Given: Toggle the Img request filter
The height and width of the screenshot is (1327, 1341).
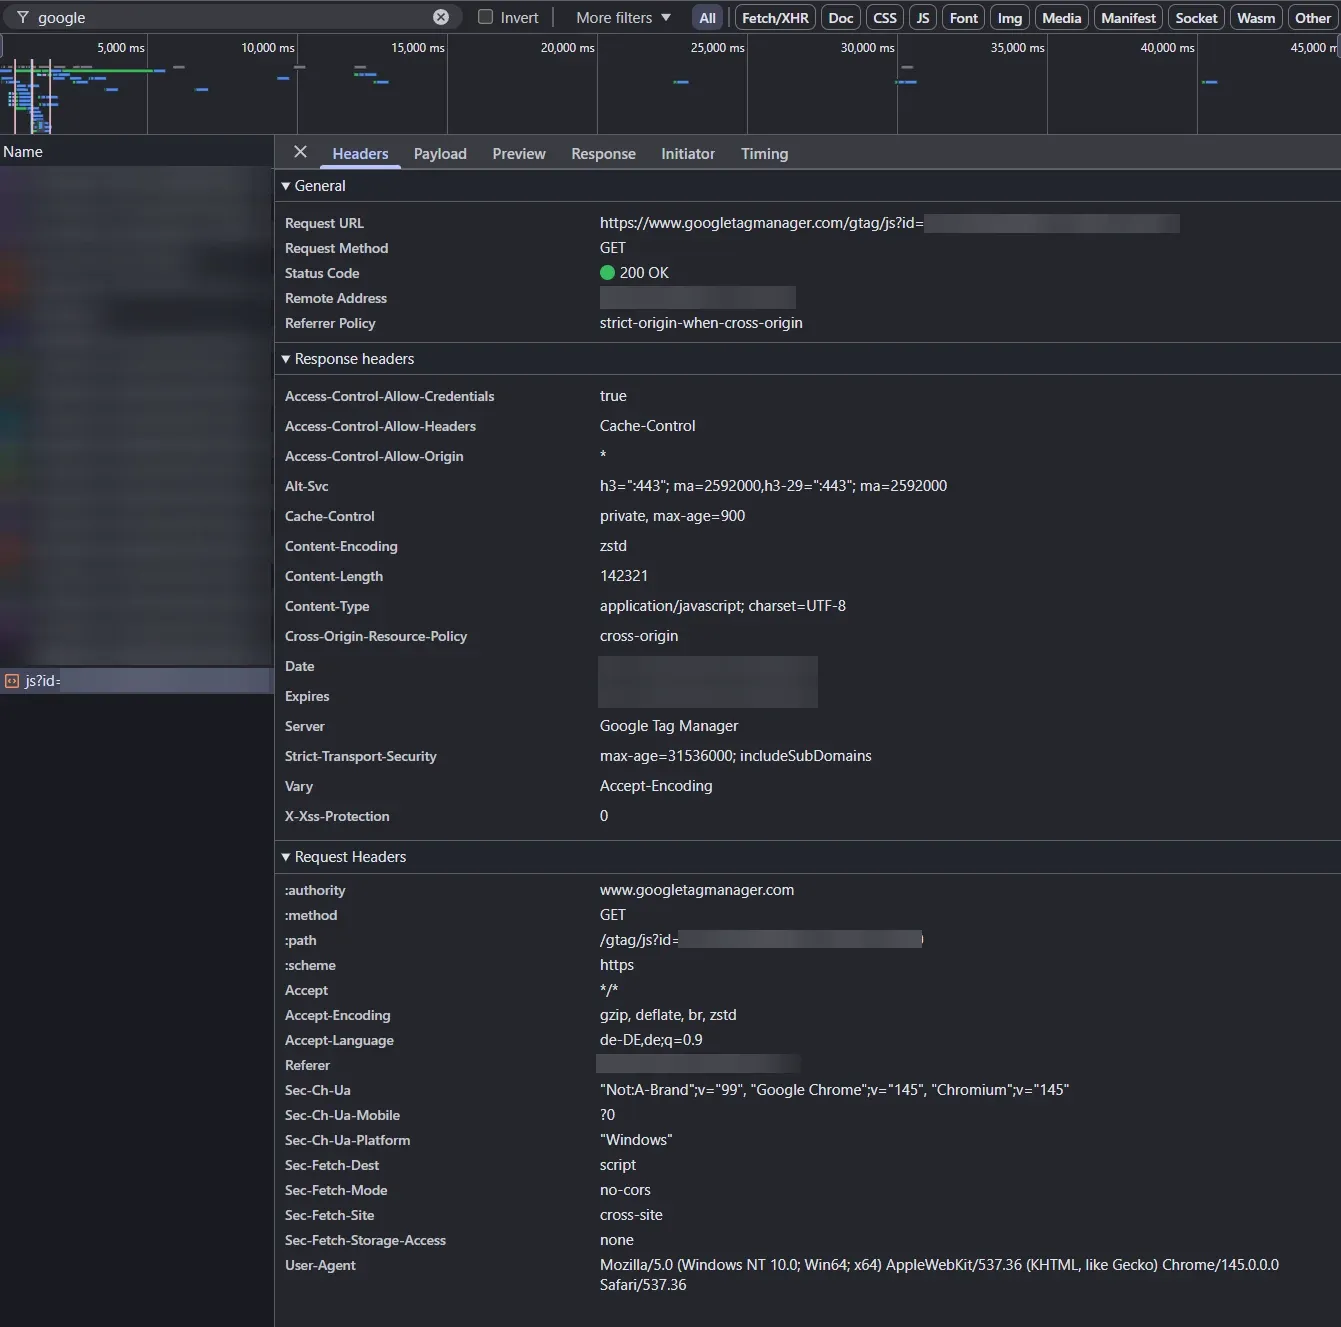Looking at the screenshot, I should [x=1008, y=16].
